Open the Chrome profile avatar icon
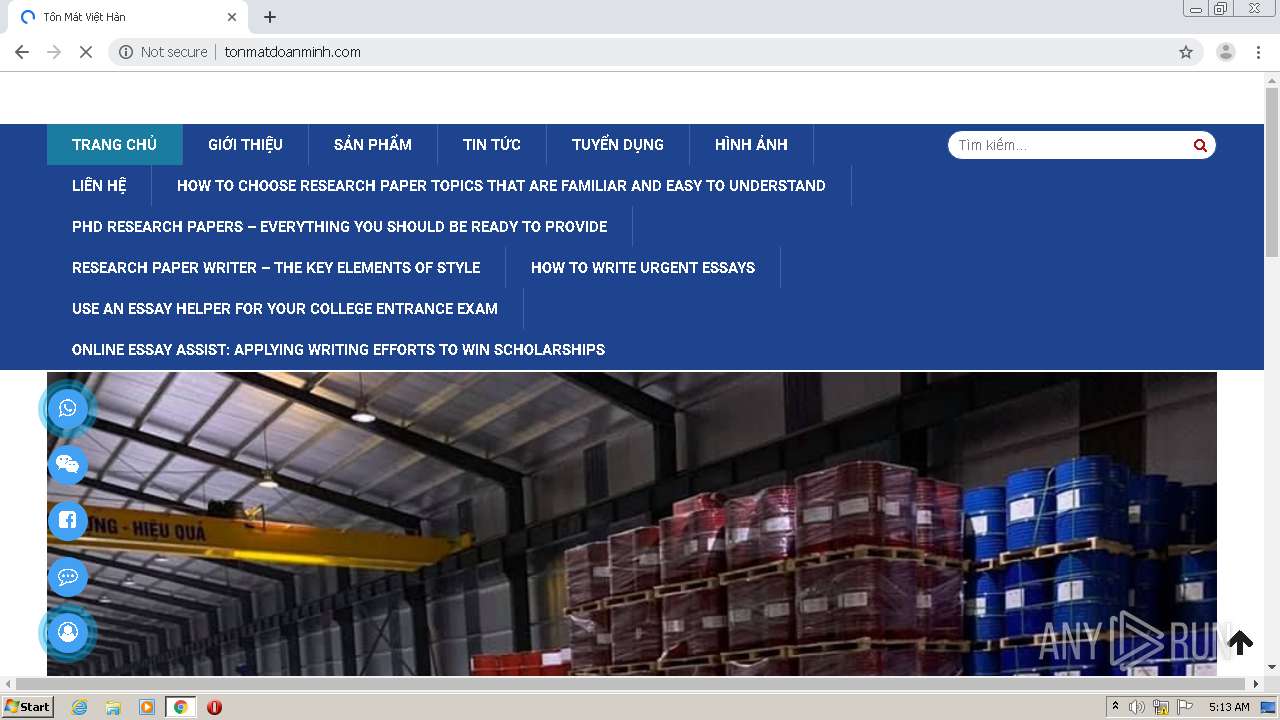 [x=1226, y=52]
